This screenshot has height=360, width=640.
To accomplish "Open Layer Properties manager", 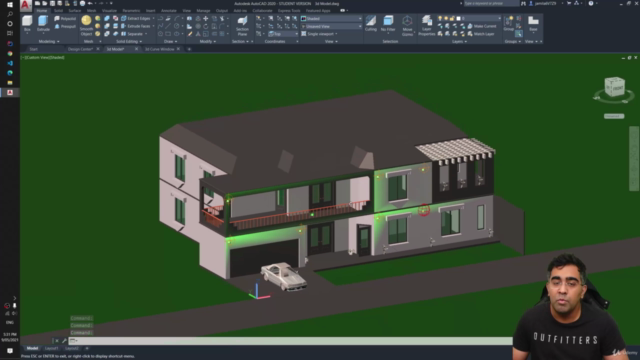I will point(427,26).
